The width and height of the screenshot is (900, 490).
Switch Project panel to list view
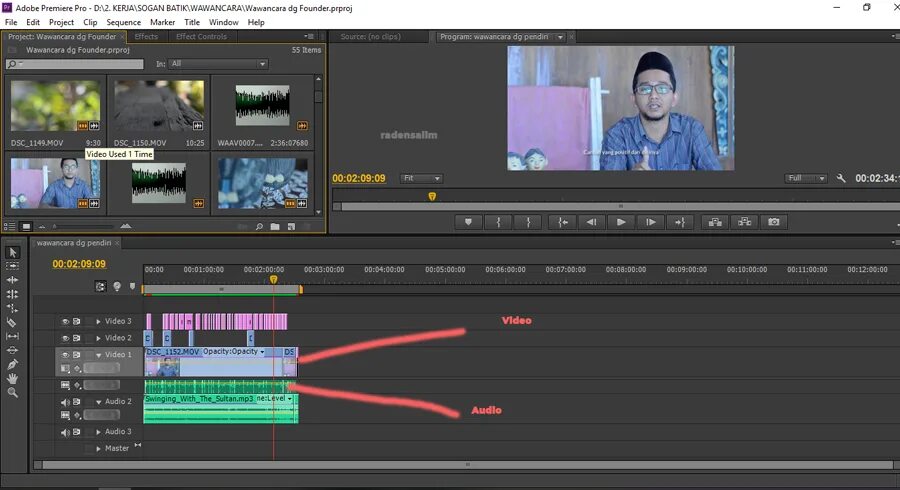(10, 227)
